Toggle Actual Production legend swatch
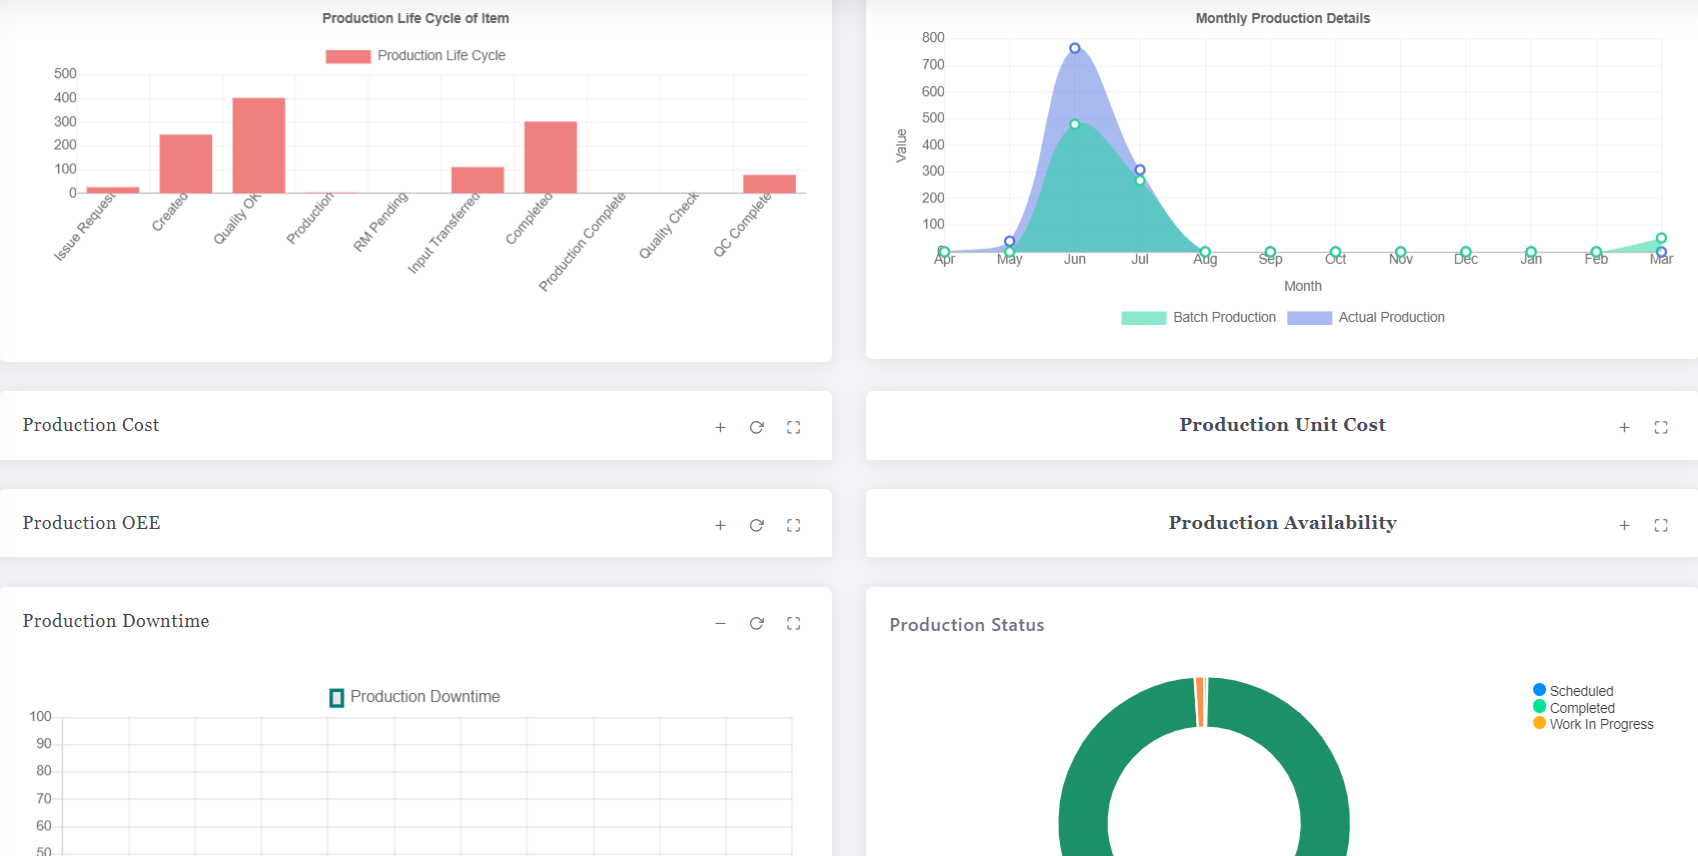 (1310, 318)
